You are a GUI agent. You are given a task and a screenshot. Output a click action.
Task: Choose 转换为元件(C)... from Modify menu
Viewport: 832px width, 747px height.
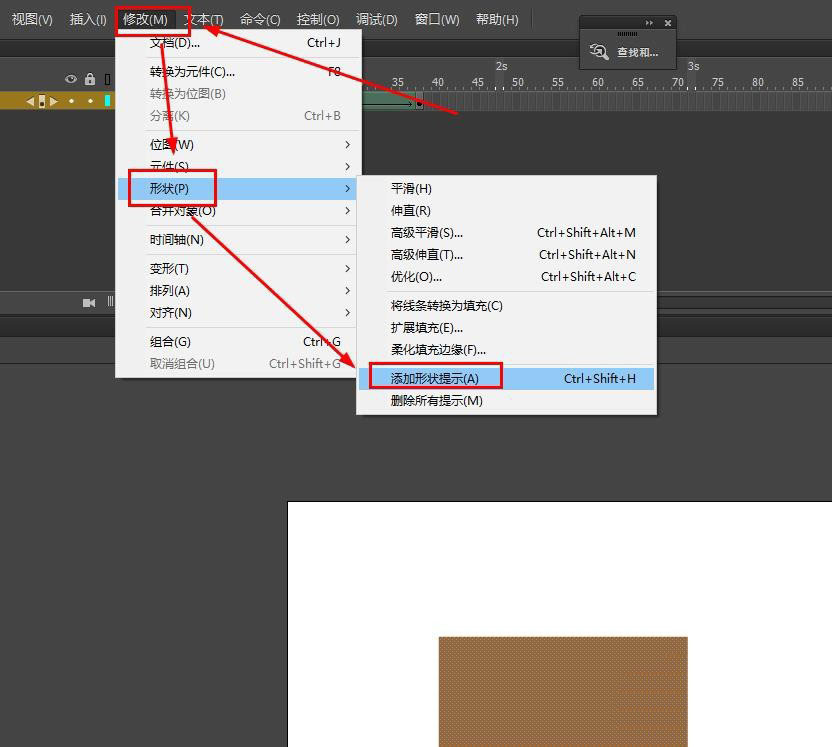point(192,72)
